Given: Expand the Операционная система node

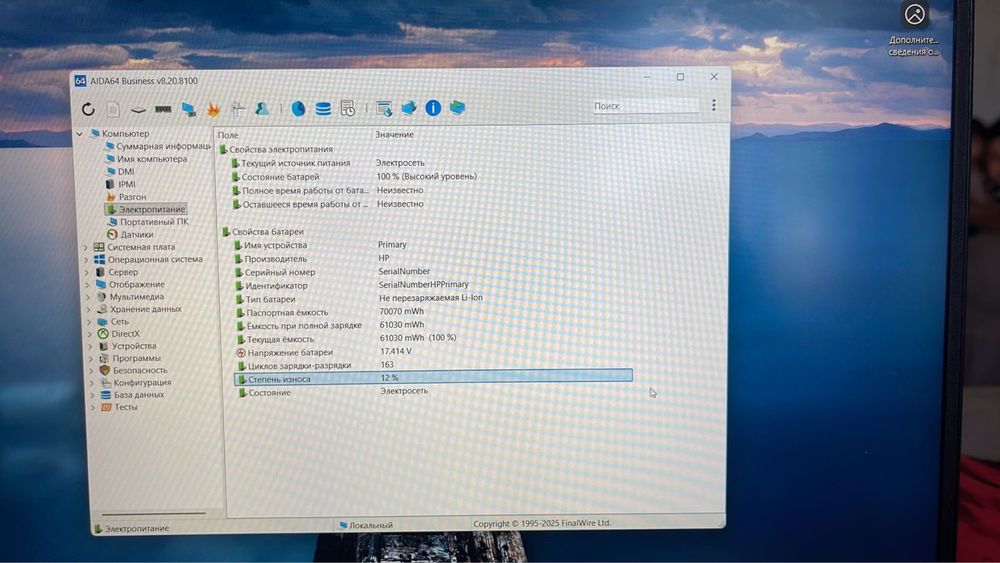Looking at the screenshot, I should [87, 260].
